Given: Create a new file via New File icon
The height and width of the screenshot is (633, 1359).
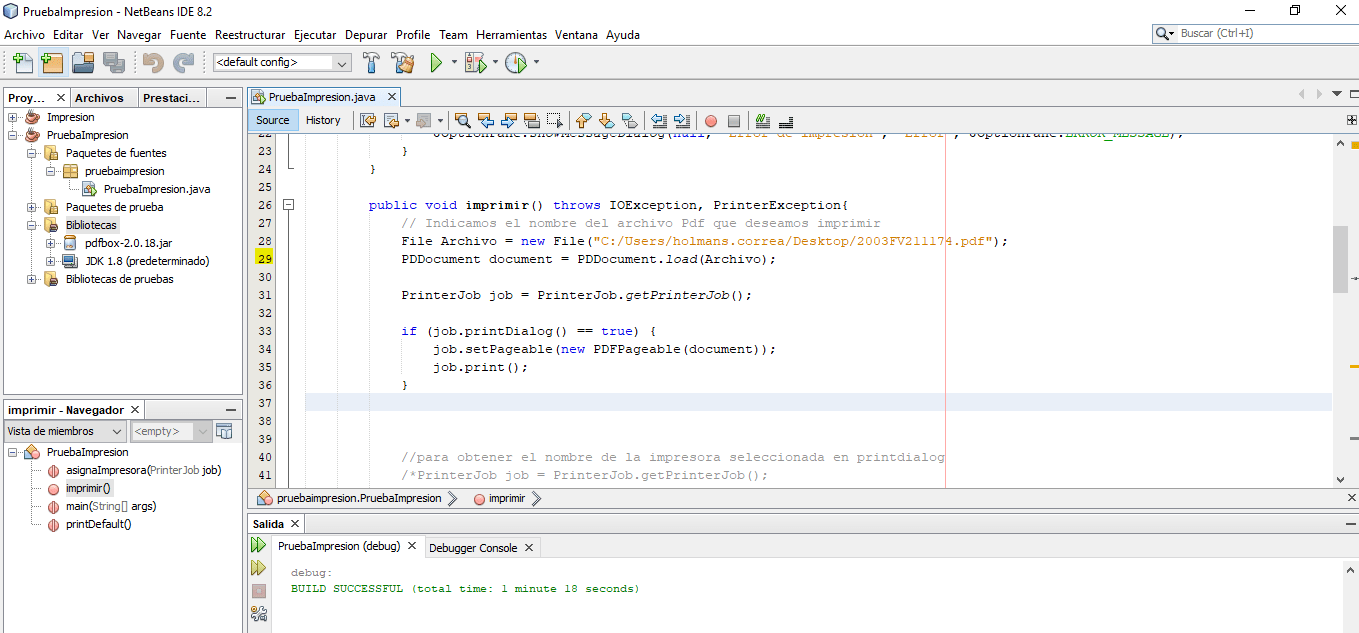Looking at the screenshot, I should coord(22,62).
